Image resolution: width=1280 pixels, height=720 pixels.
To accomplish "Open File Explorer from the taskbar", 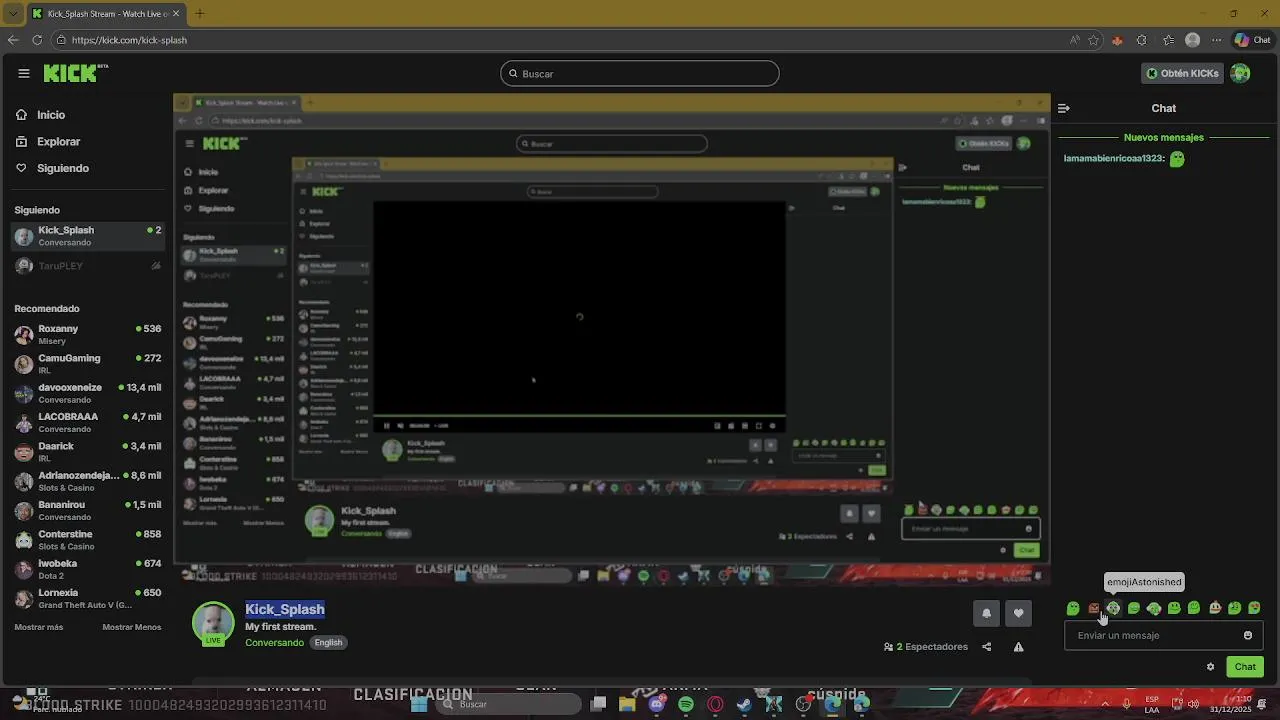I will pyautogui.click(x=627, y=704).
